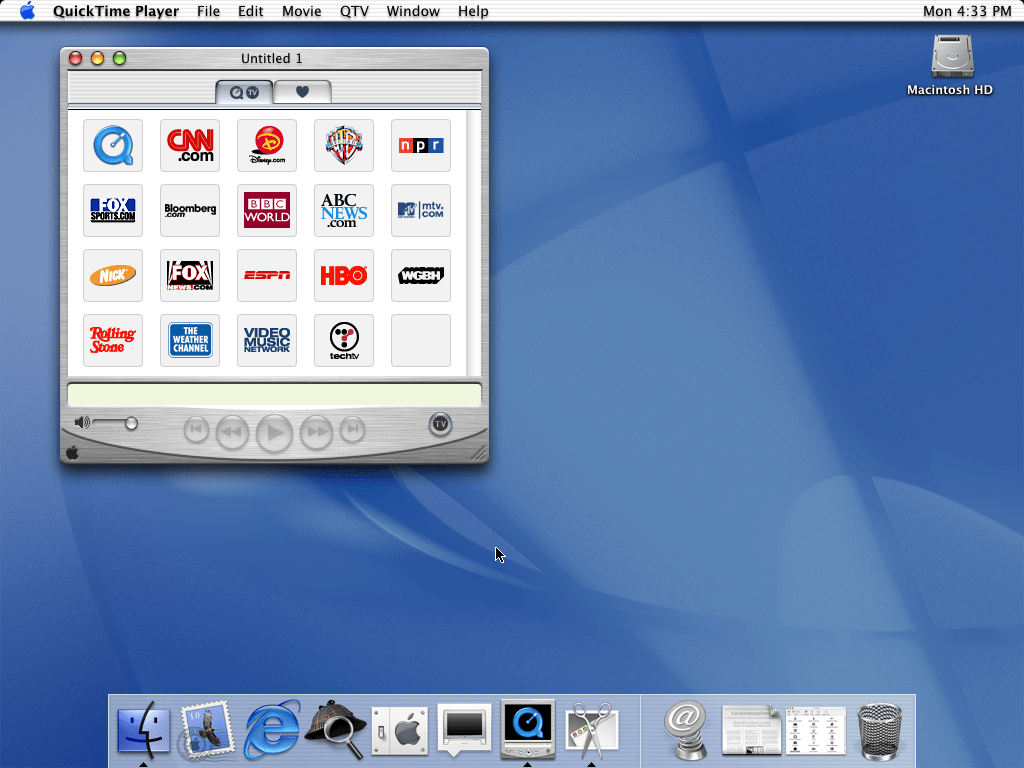Click the fast forward button

point(316,432)
